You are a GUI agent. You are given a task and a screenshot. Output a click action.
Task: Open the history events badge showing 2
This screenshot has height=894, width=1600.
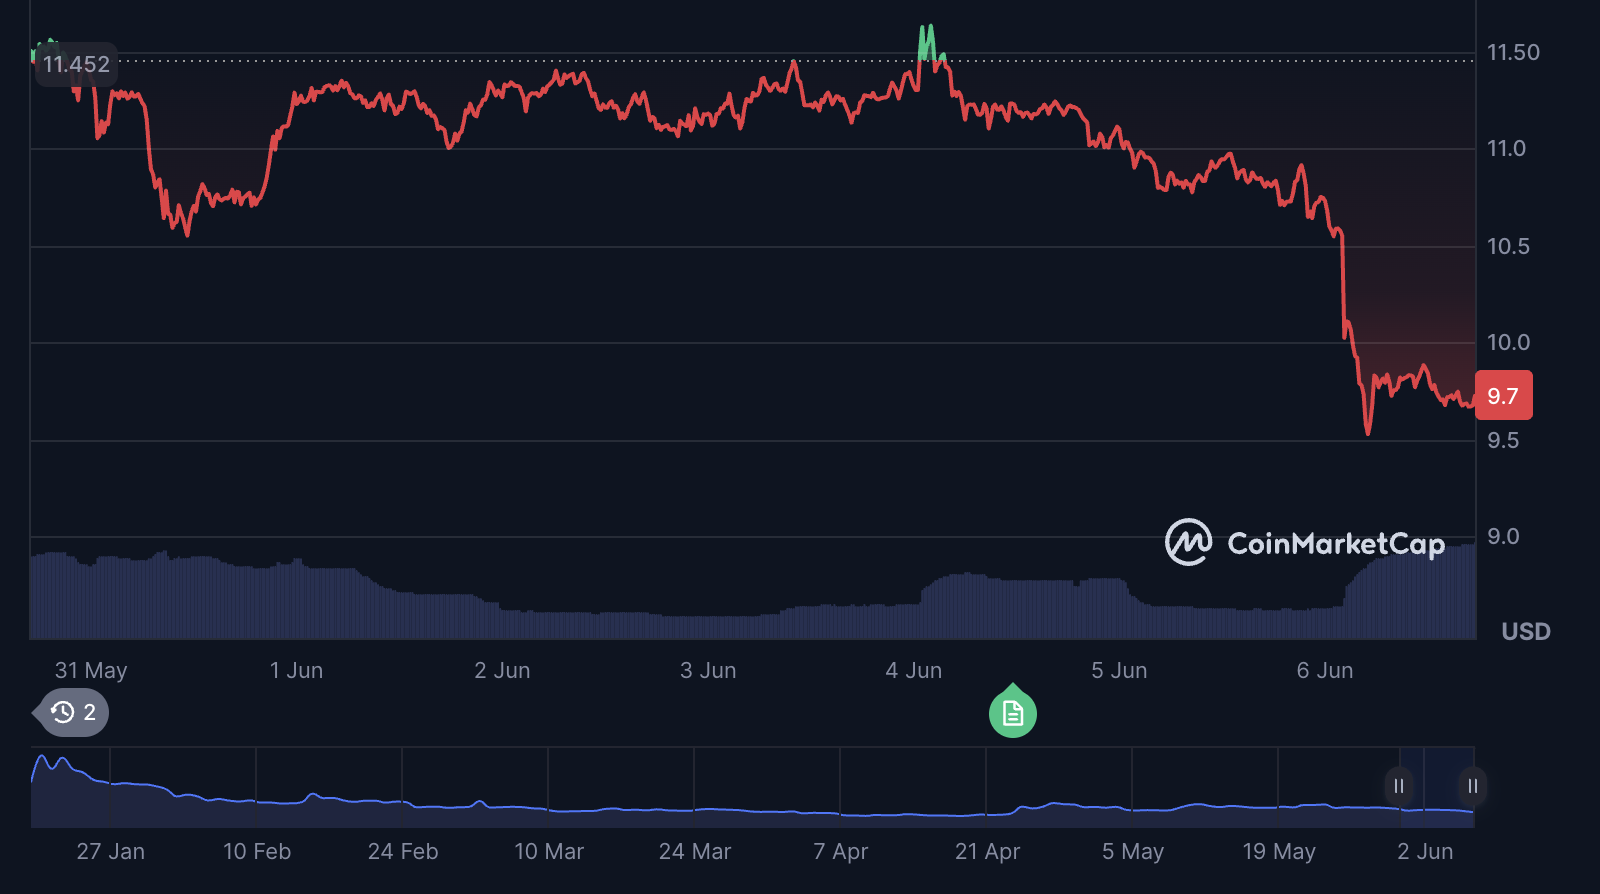(x=73, y=712)
